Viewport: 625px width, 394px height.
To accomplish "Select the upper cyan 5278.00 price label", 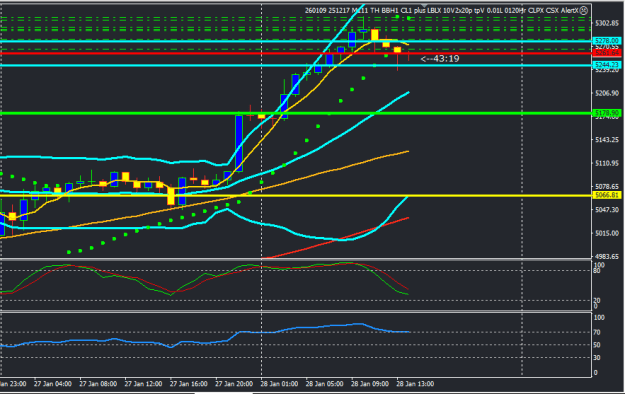I will pos(607,41).
